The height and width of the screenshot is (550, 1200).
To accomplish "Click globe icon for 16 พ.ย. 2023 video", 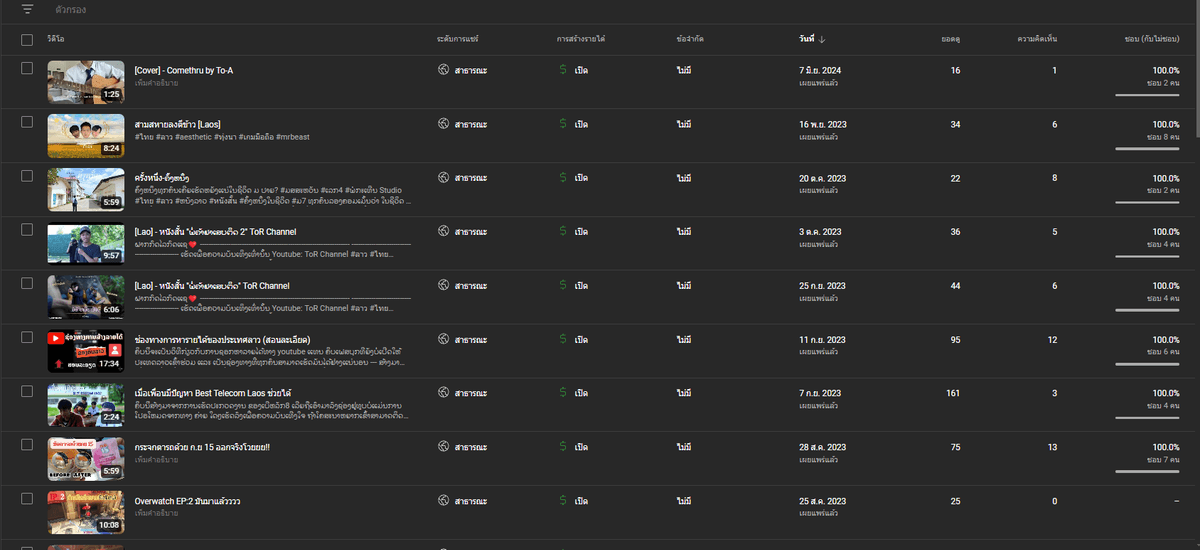I will click(443, 124).
